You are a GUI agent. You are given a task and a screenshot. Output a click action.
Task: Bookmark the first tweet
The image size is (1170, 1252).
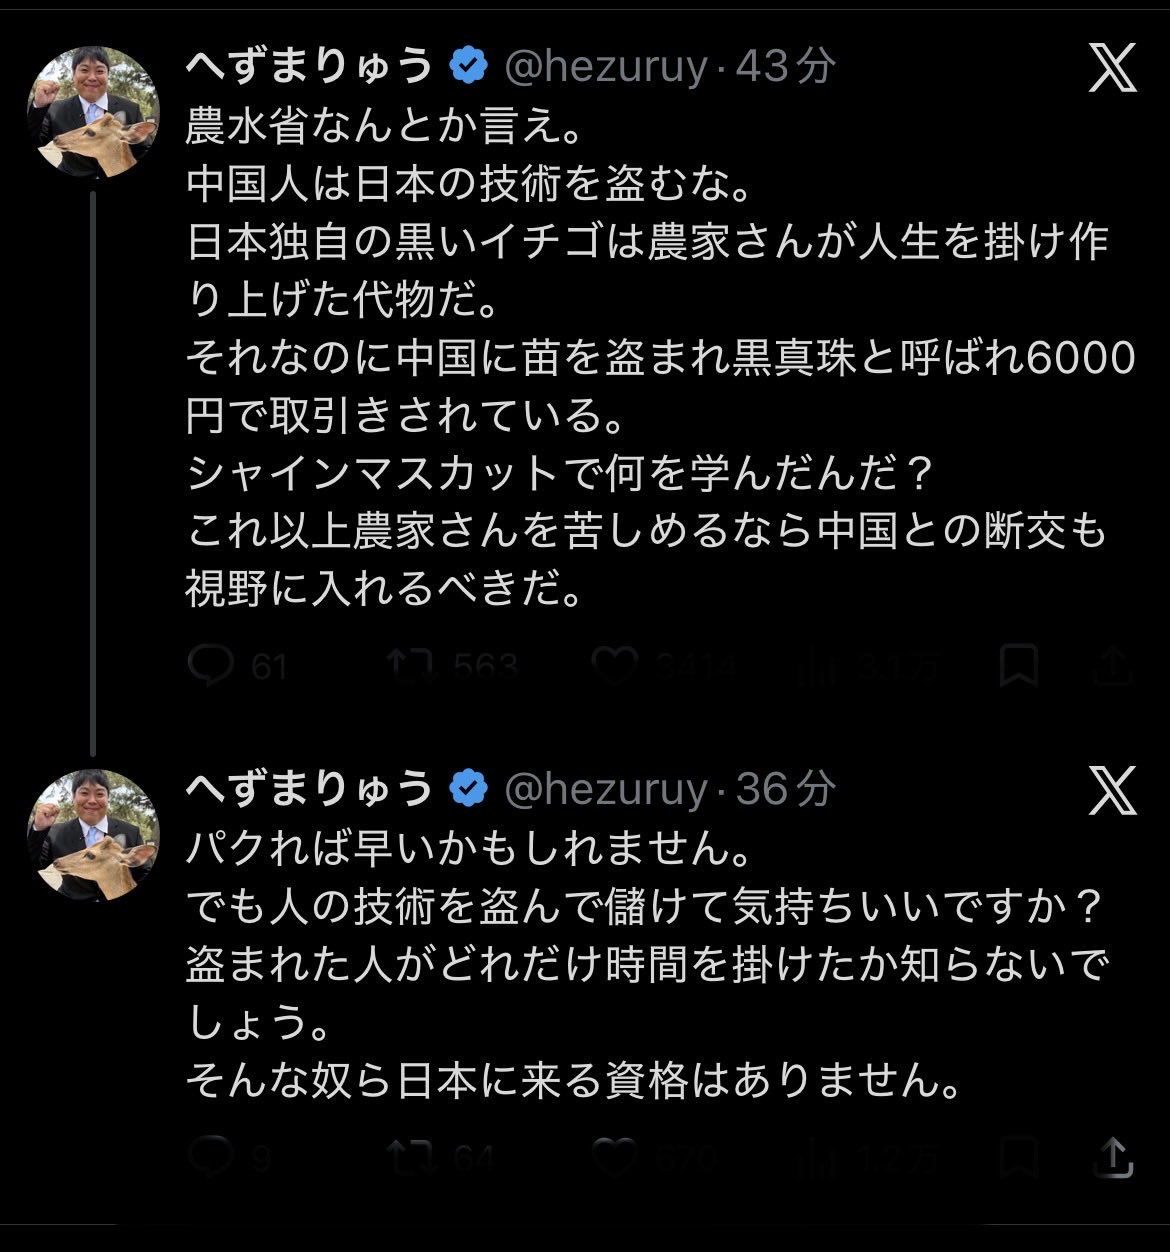coord(1019,666)
